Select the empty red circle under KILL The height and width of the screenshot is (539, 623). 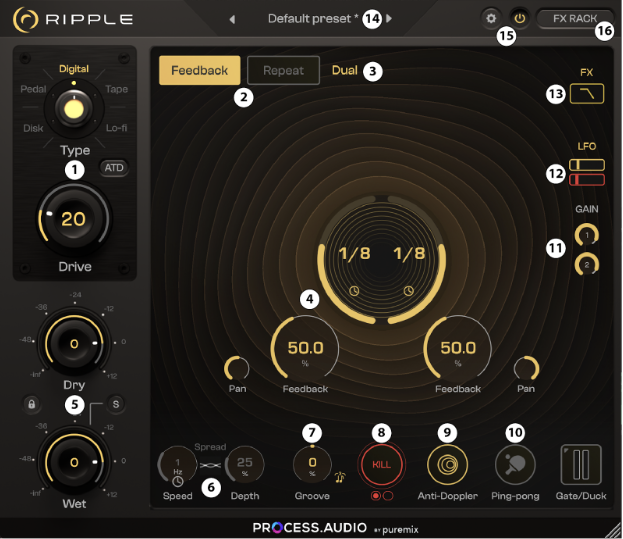388,496
